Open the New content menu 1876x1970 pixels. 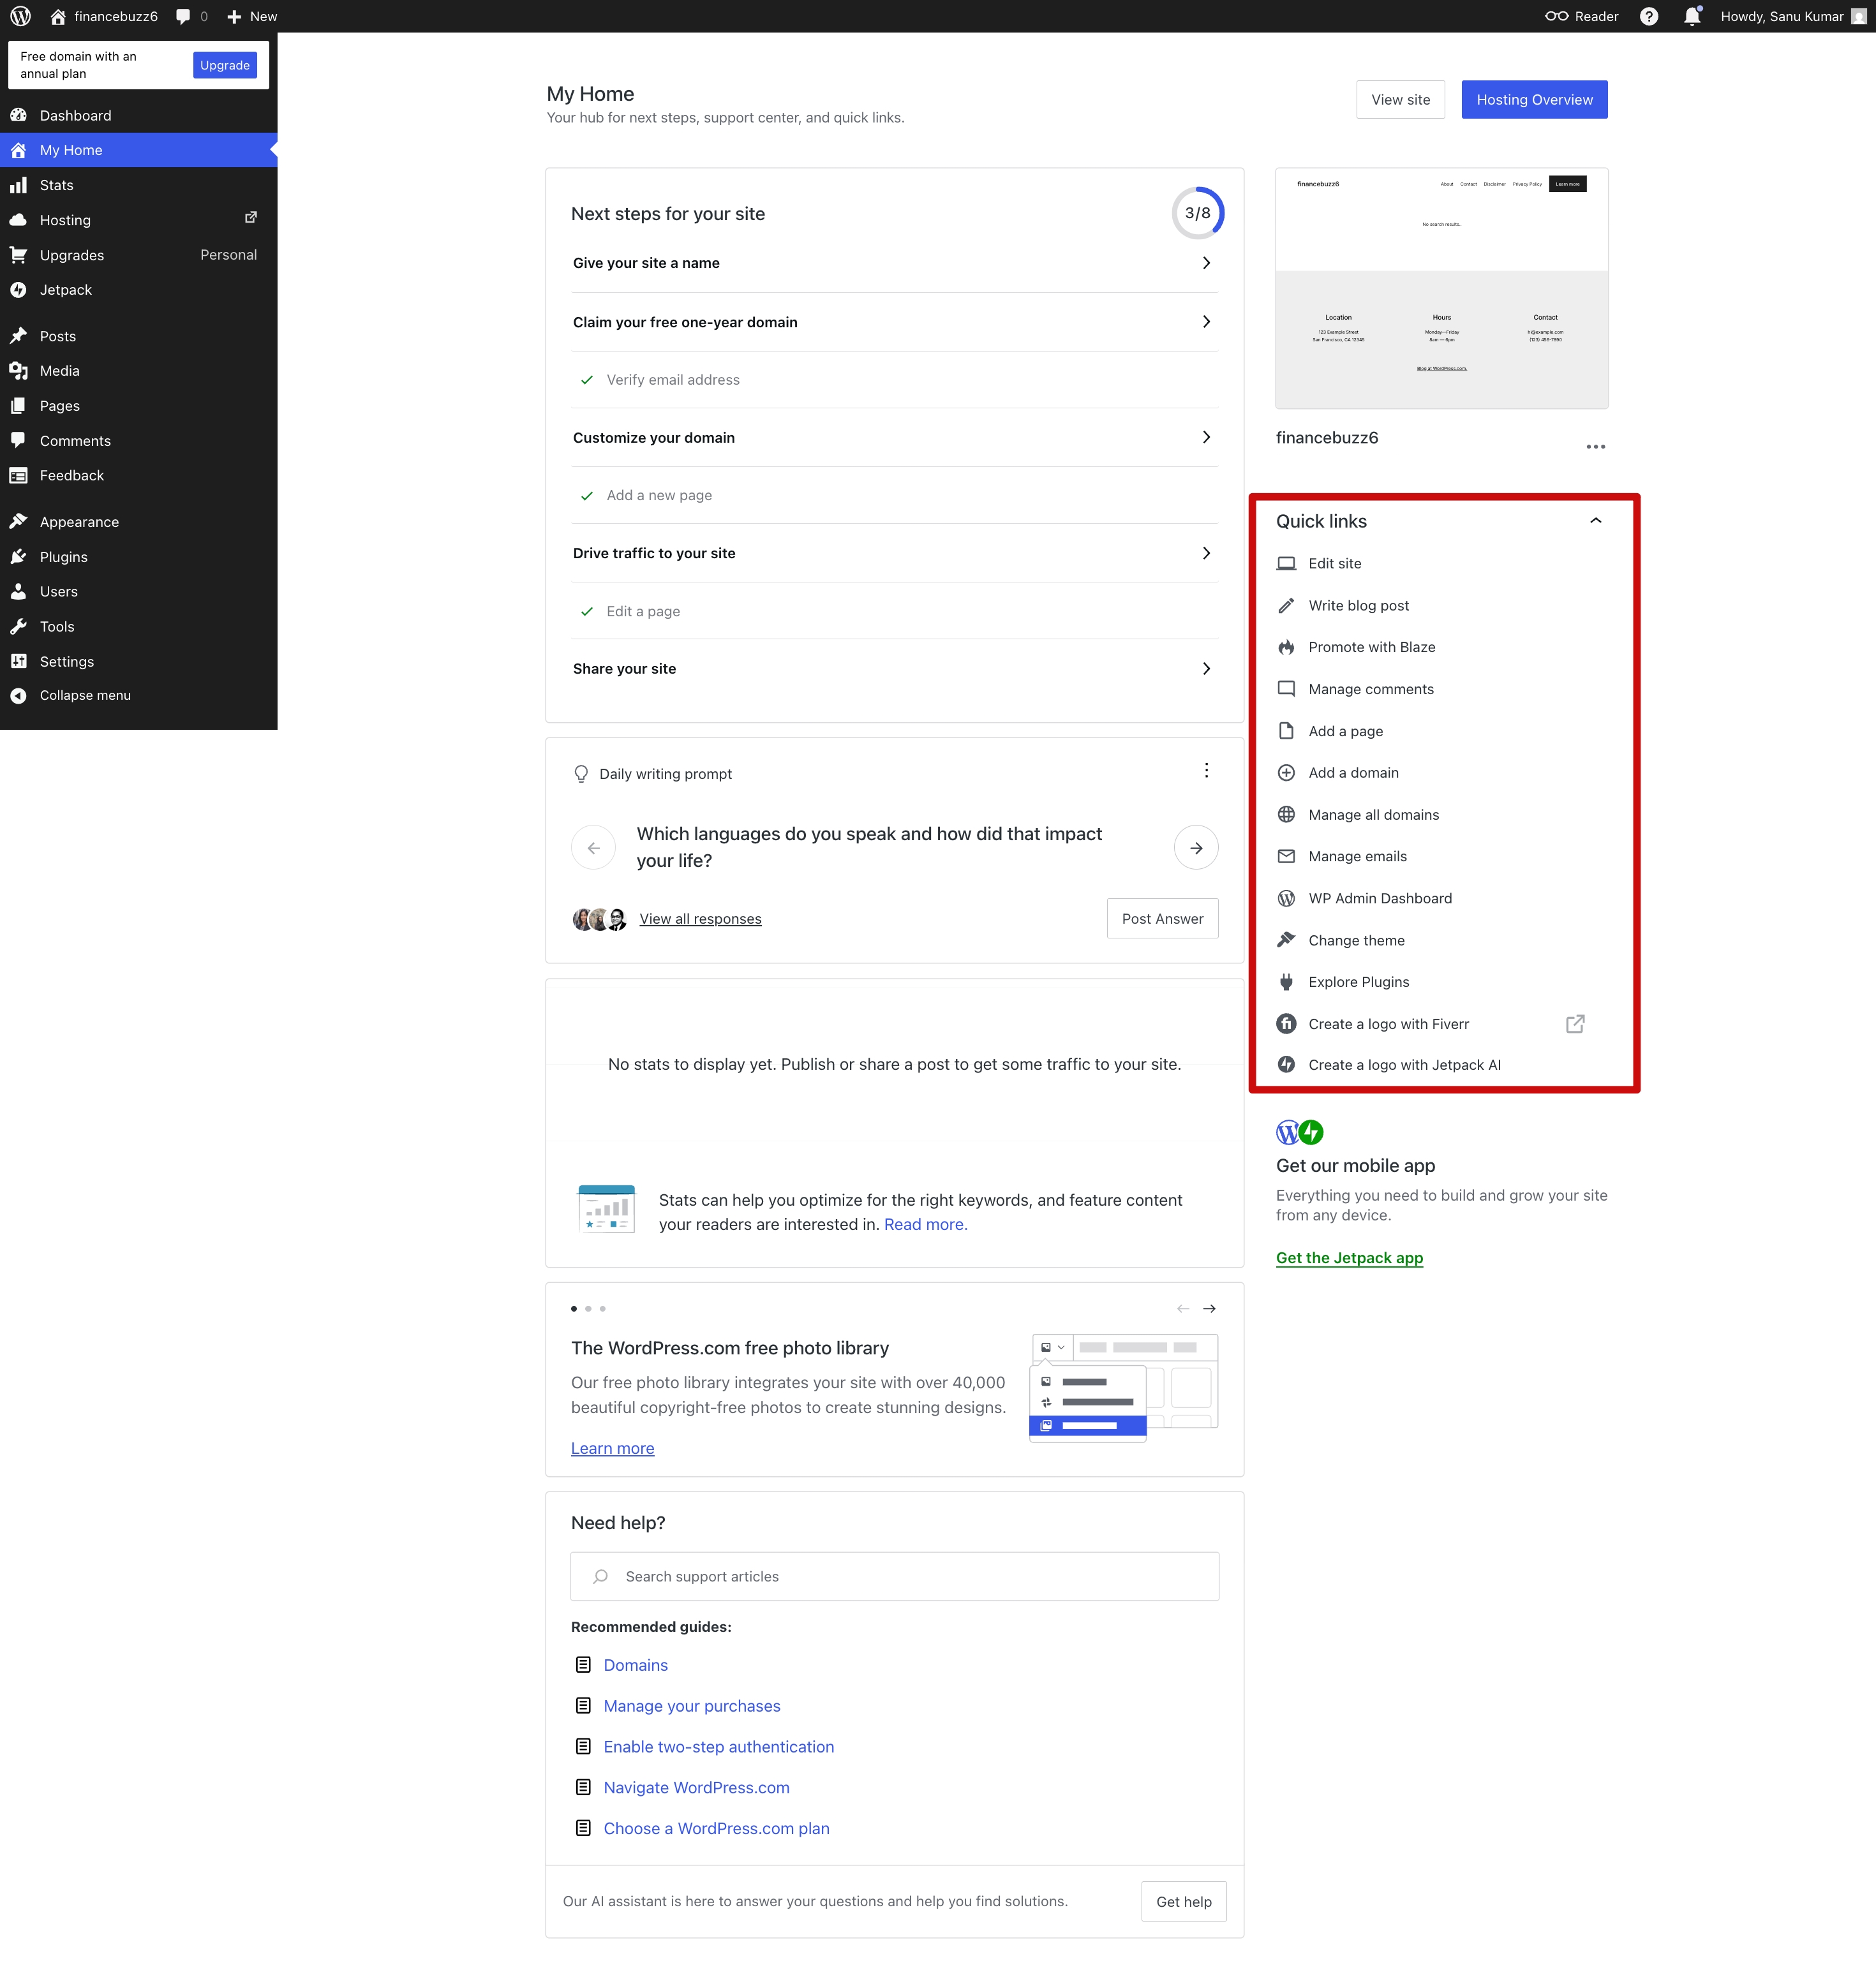pyautogui.click(x=252, y=16)
